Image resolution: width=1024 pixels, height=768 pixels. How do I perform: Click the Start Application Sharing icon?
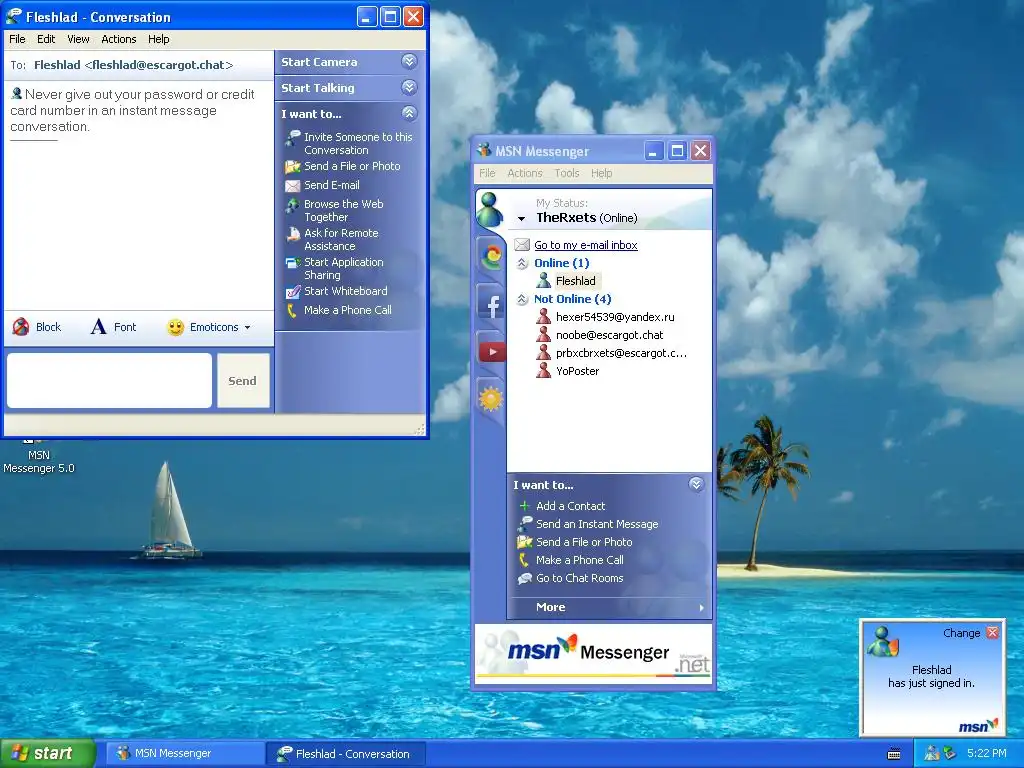pyautogui.click(x=293, y=263)
